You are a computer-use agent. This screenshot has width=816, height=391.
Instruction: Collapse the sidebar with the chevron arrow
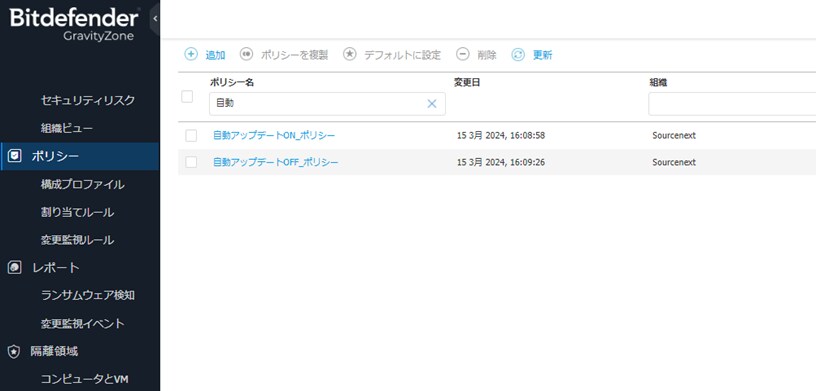155,18
